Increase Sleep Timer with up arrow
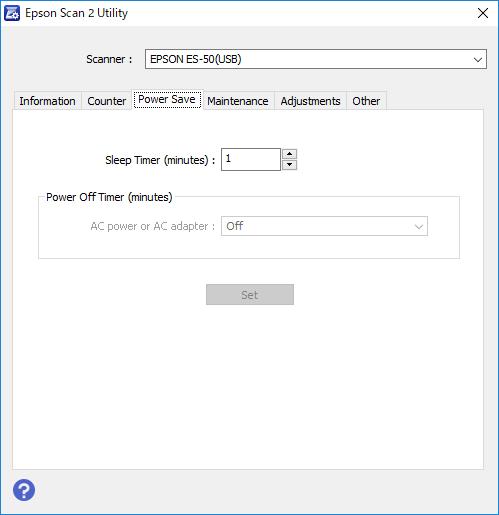 (x=289, y=154)
